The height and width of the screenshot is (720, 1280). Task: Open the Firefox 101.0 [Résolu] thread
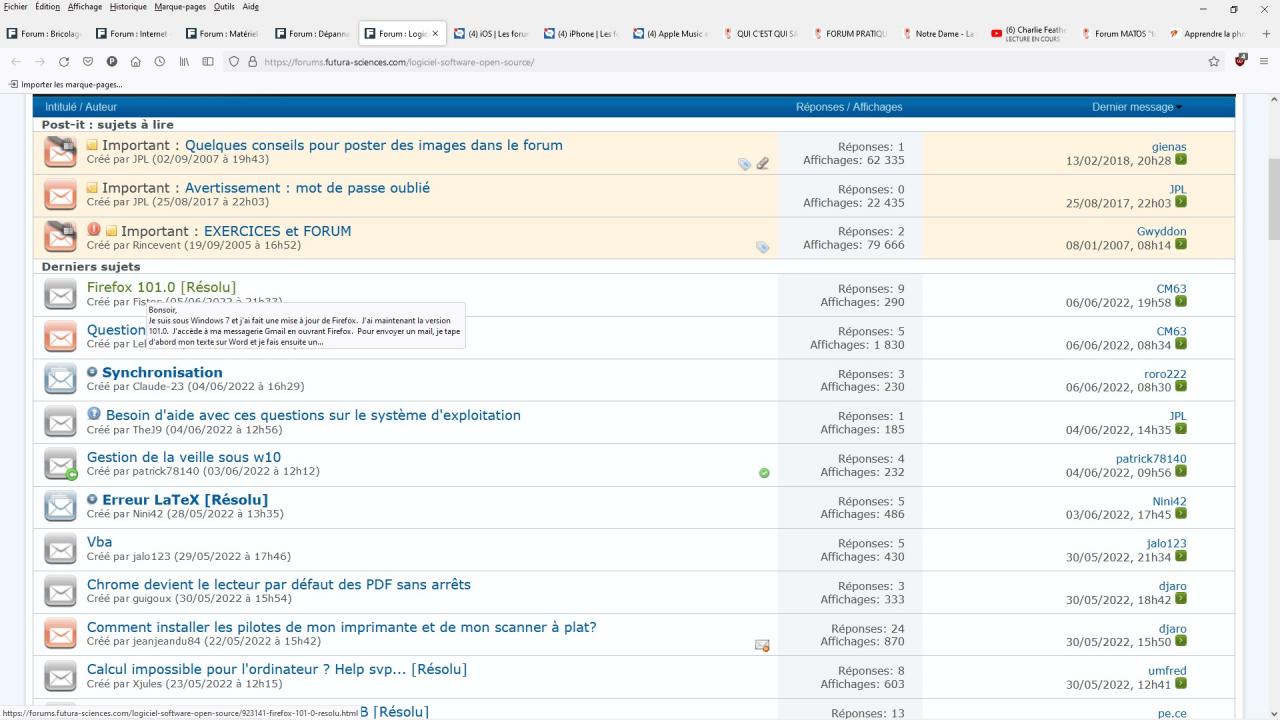click(x=161, y=288)
